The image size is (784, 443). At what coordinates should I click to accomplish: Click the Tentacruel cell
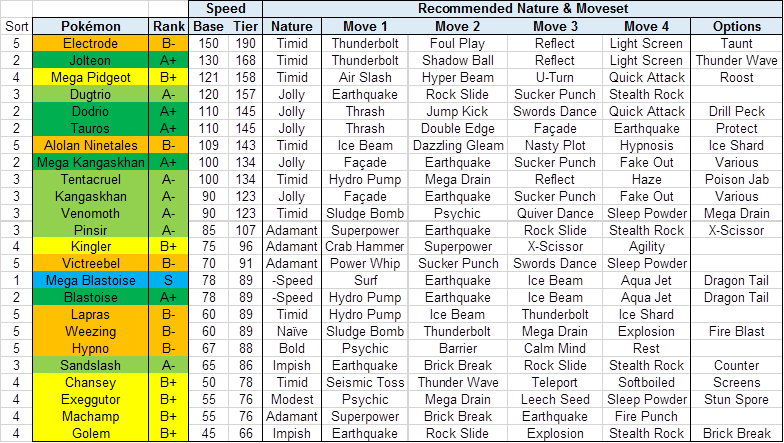pyautogui.click(x=90, y=180)
